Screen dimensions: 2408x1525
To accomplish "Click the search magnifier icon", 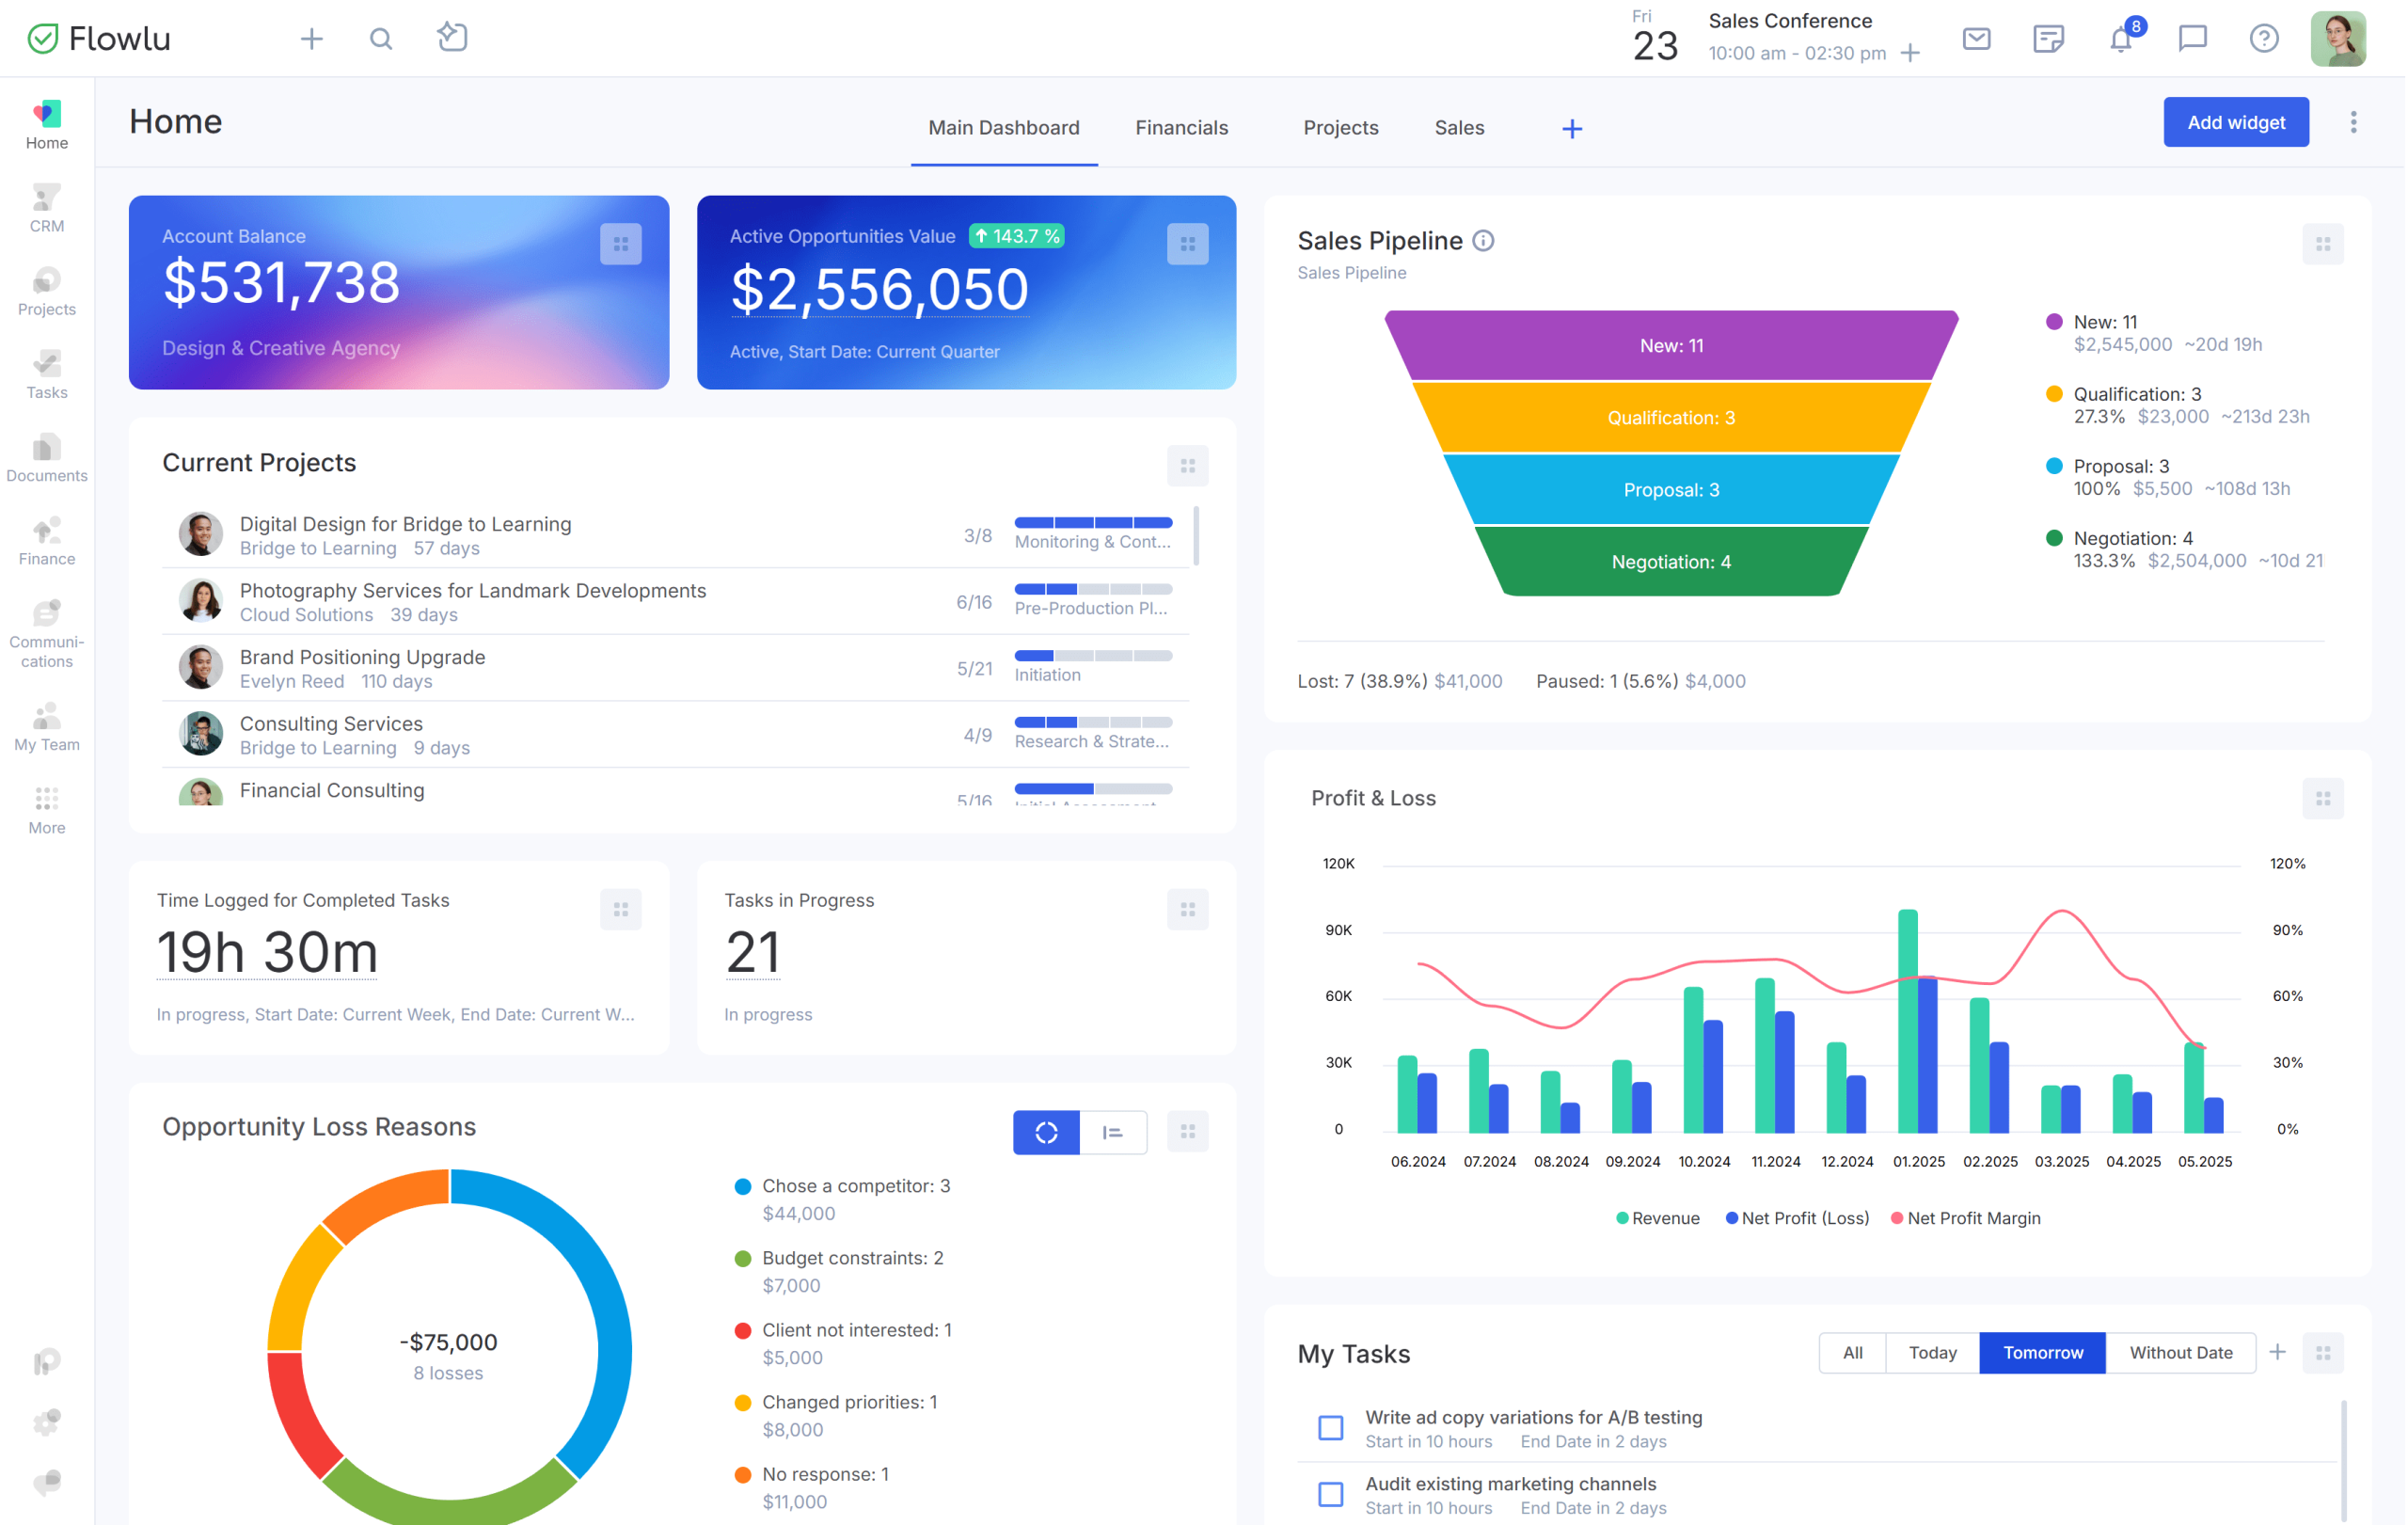I will (380, 39).
